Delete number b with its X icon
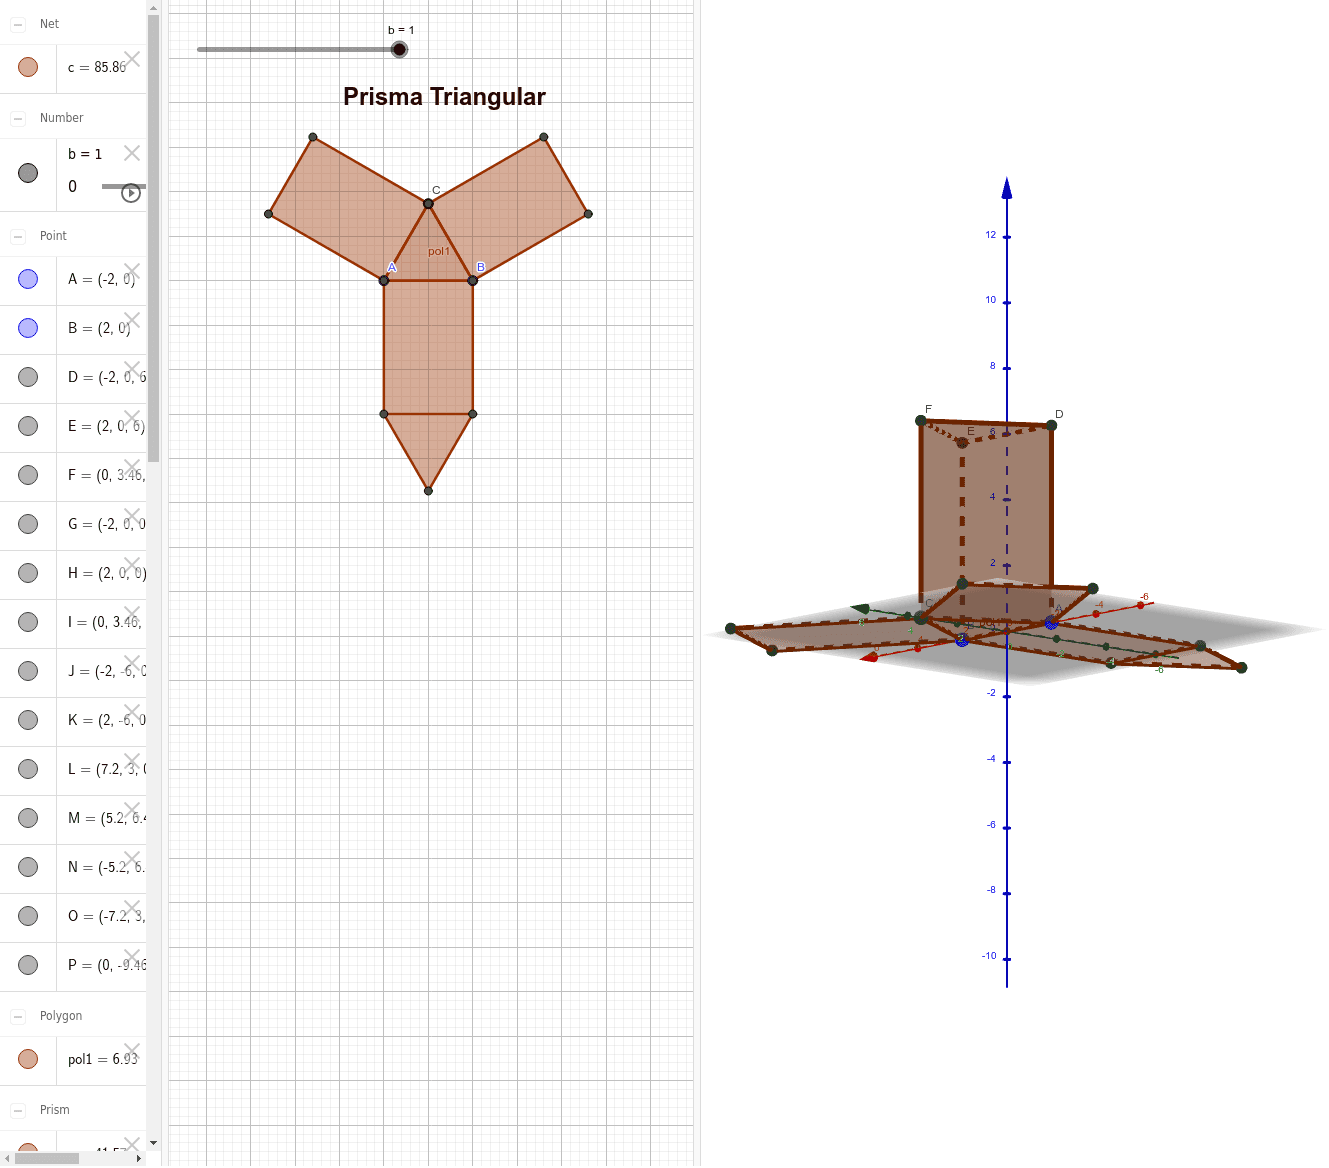 pyautogui.click(x=131, y=153)
